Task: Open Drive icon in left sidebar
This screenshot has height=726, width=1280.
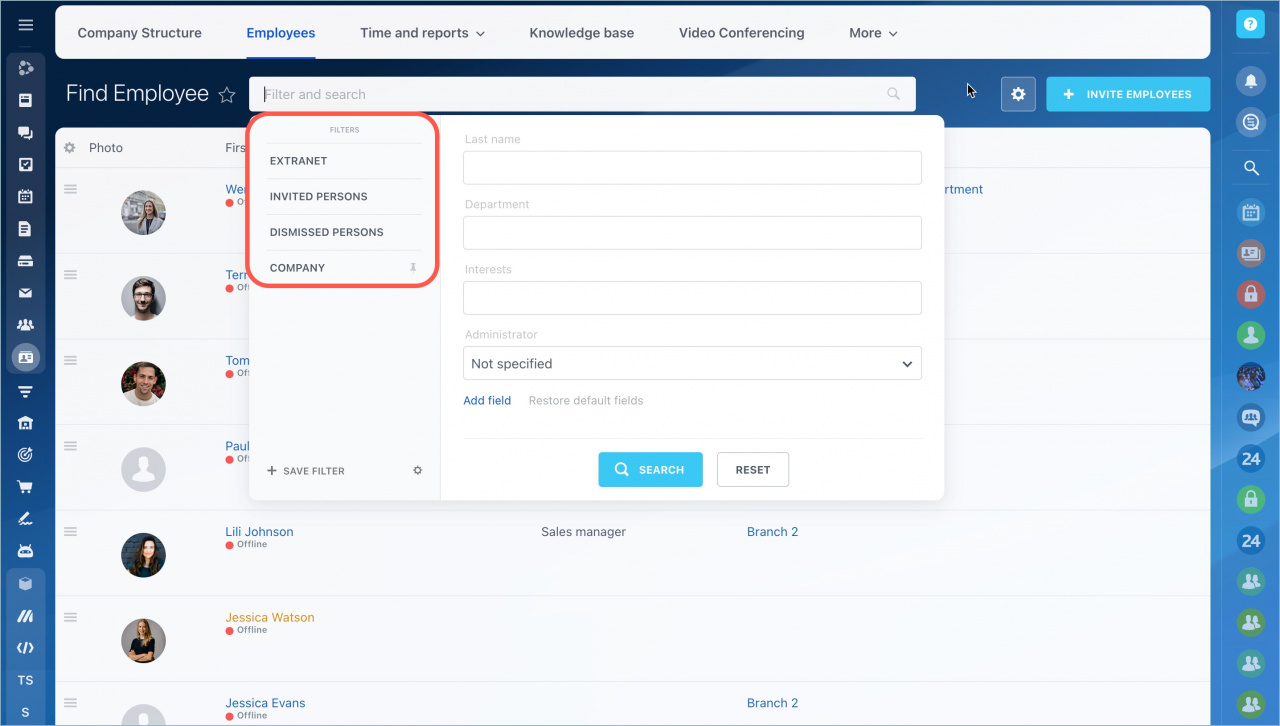Action: click(x=25, y=261)
